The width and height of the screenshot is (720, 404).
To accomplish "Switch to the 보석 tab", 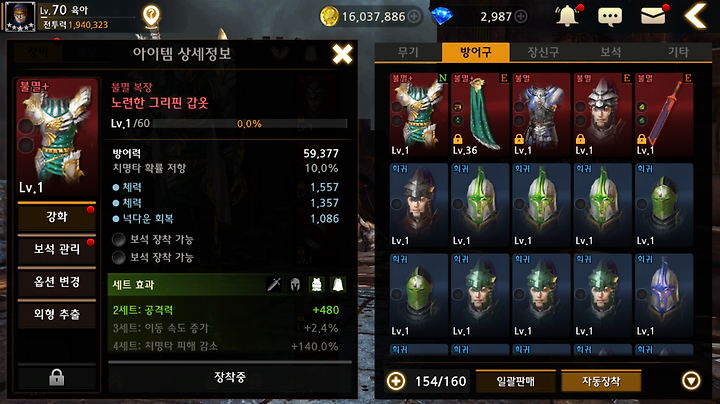I will pyautogui.click(x=610, y=52).
